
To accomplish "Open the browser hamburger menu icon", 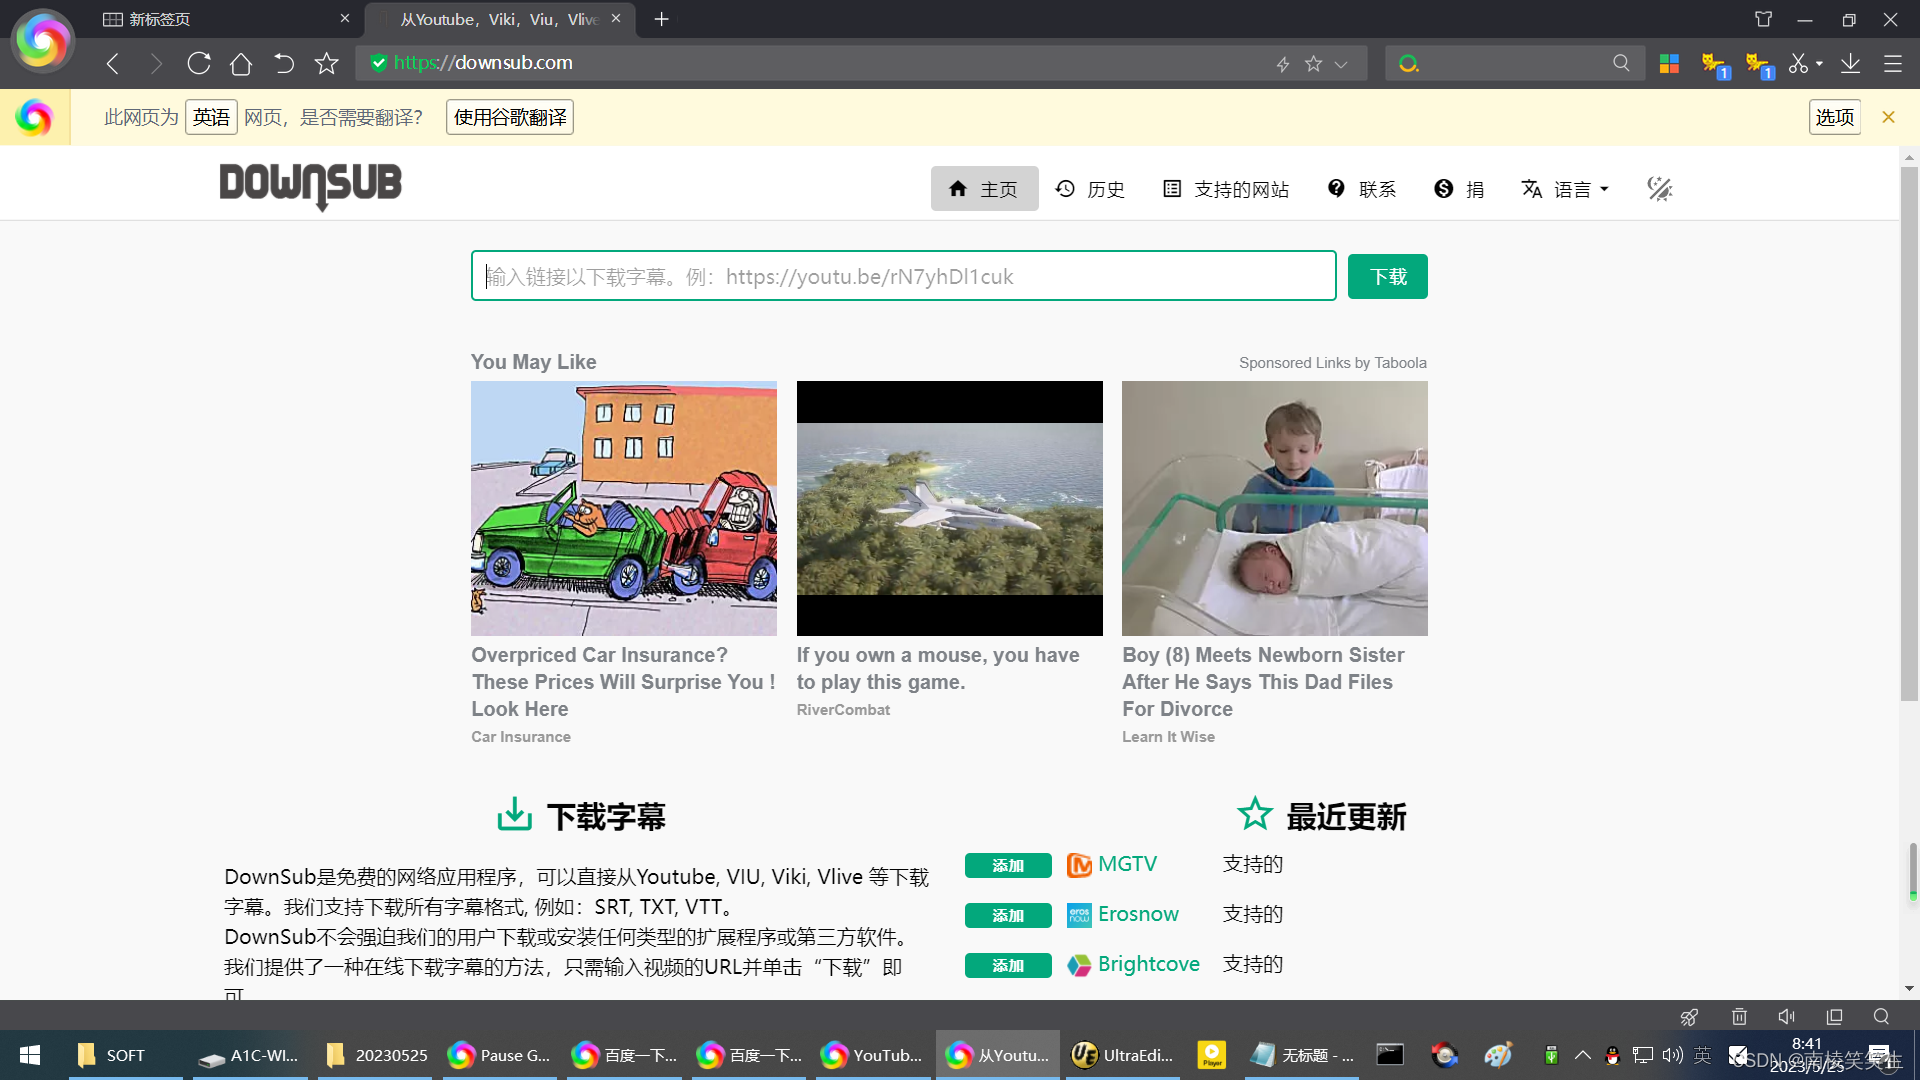I will (x=1892, y=64).
